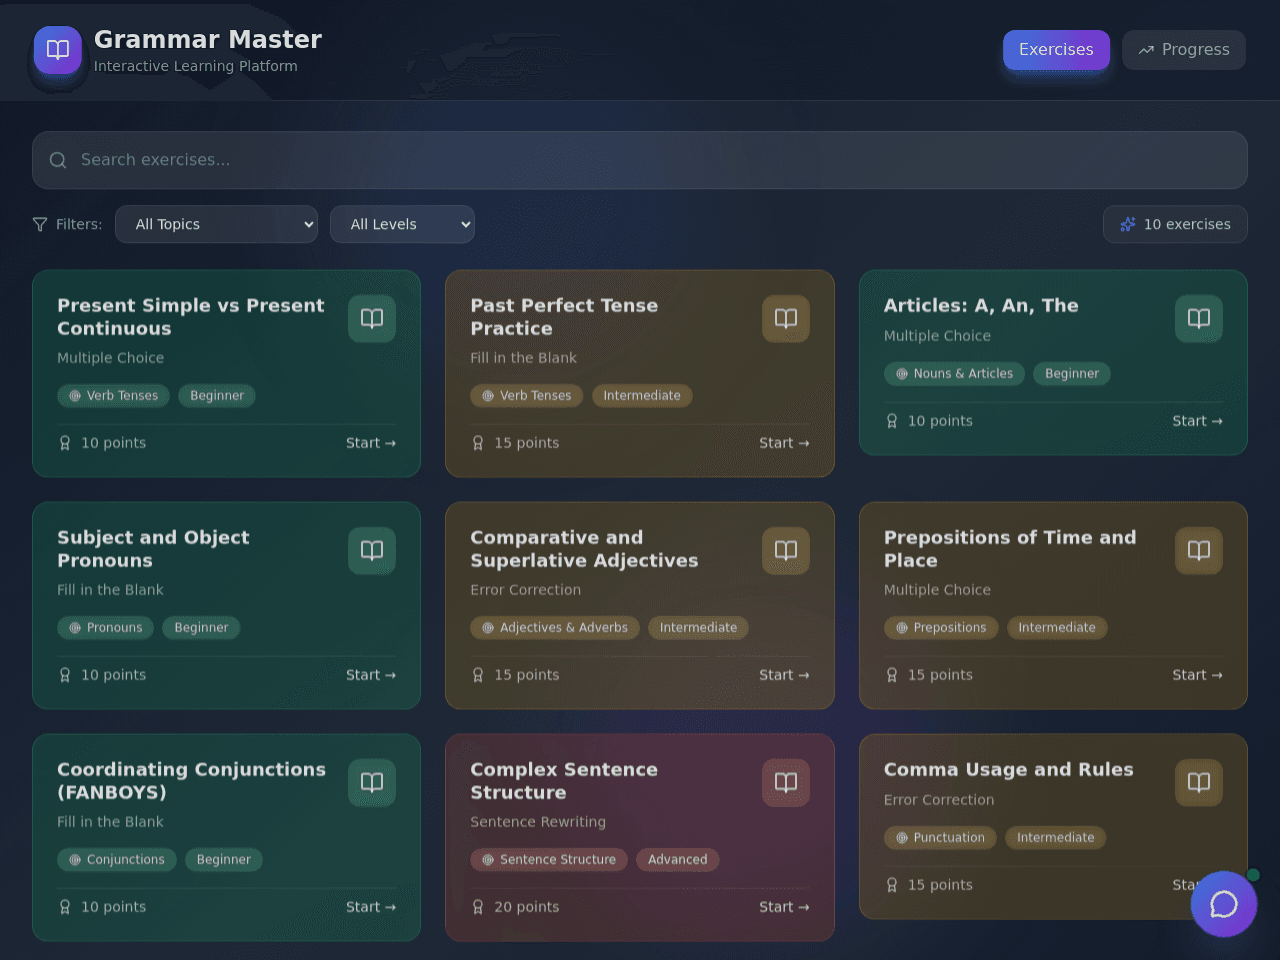This screenshot has width=1280, height=960.
Task: Click the filter funnel icon
Action: (40, 224)
